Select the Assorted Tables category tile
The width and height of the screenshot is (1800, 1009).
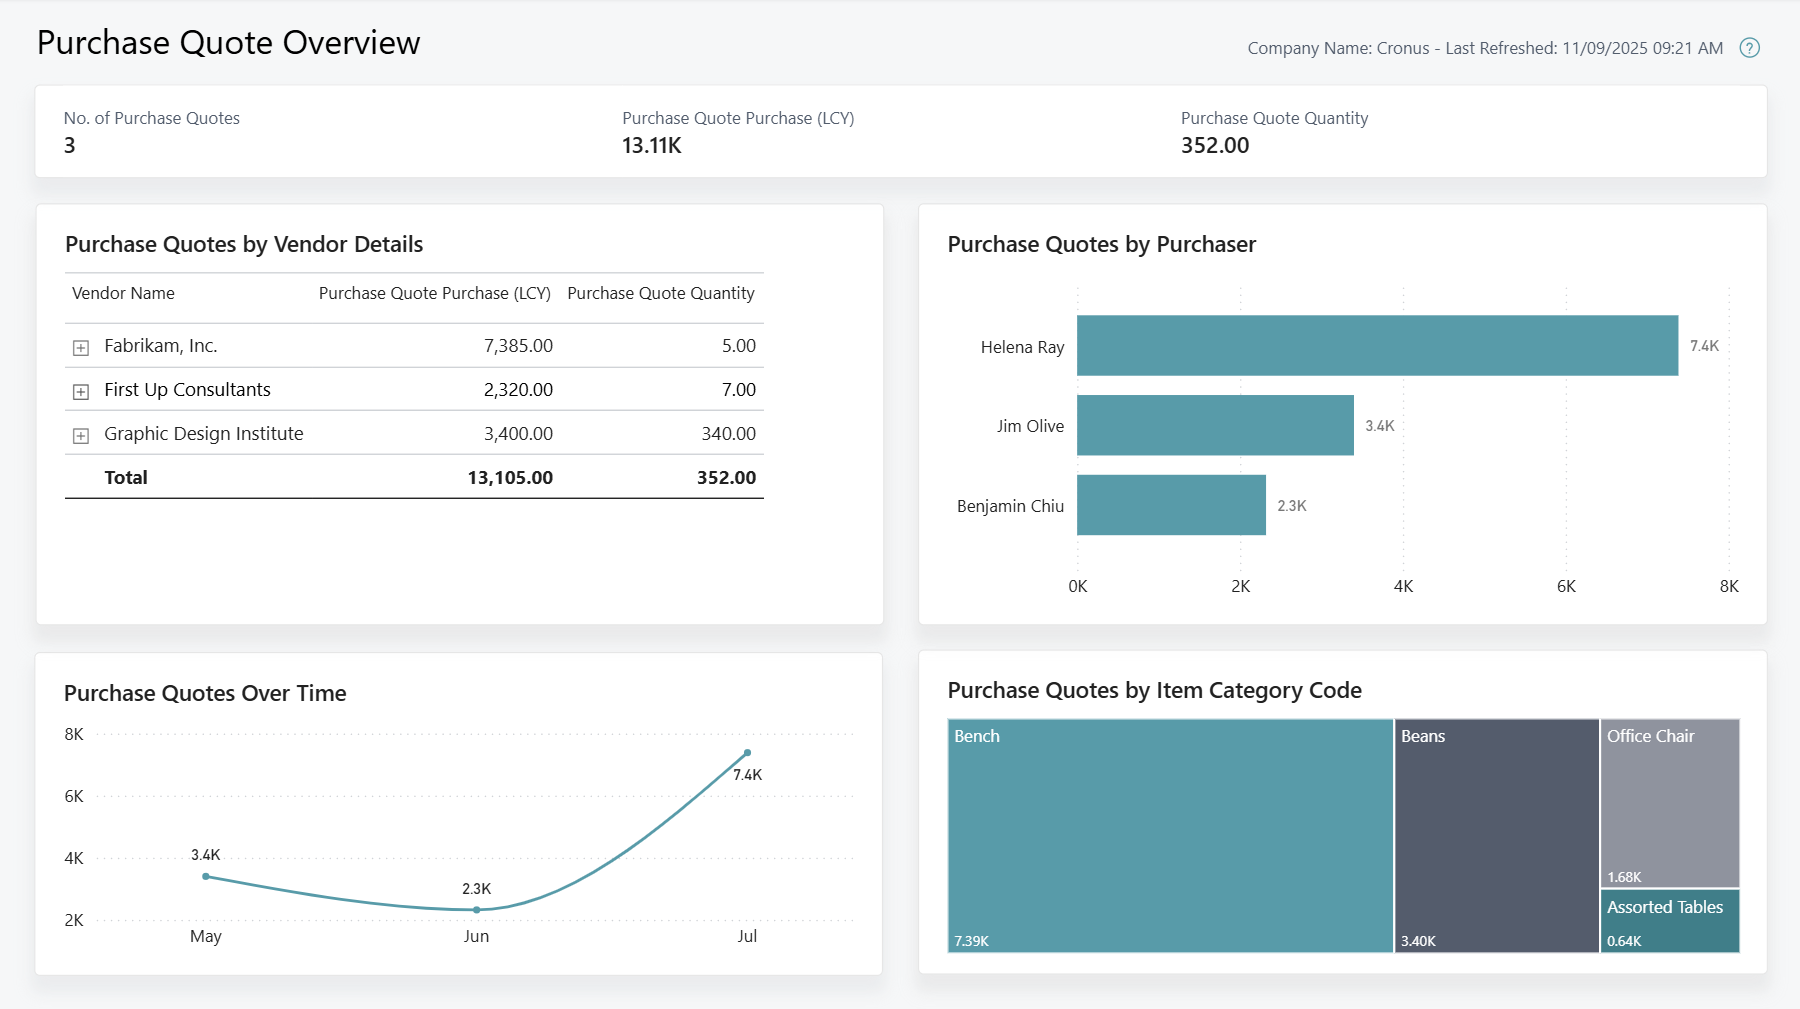coord(1669,920)
